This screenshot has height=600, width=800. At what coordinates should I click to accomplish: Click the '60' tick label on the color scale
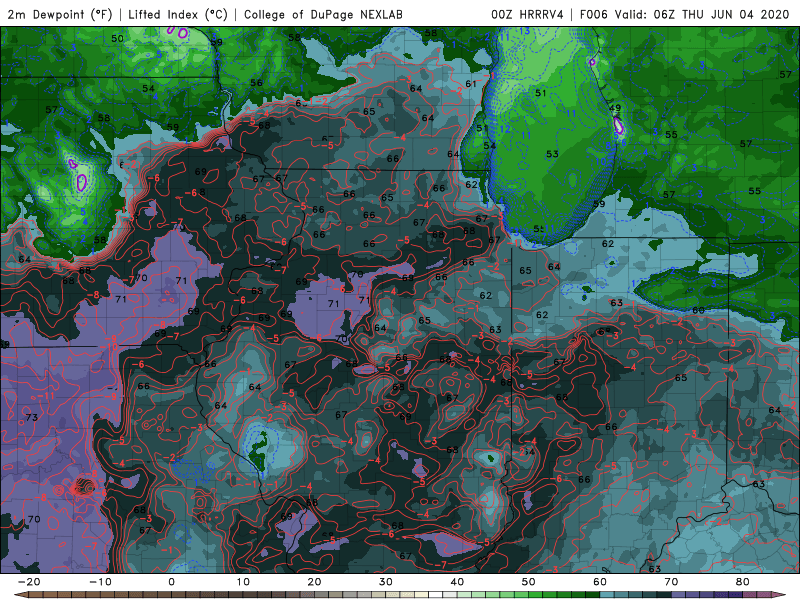[600, 582]
